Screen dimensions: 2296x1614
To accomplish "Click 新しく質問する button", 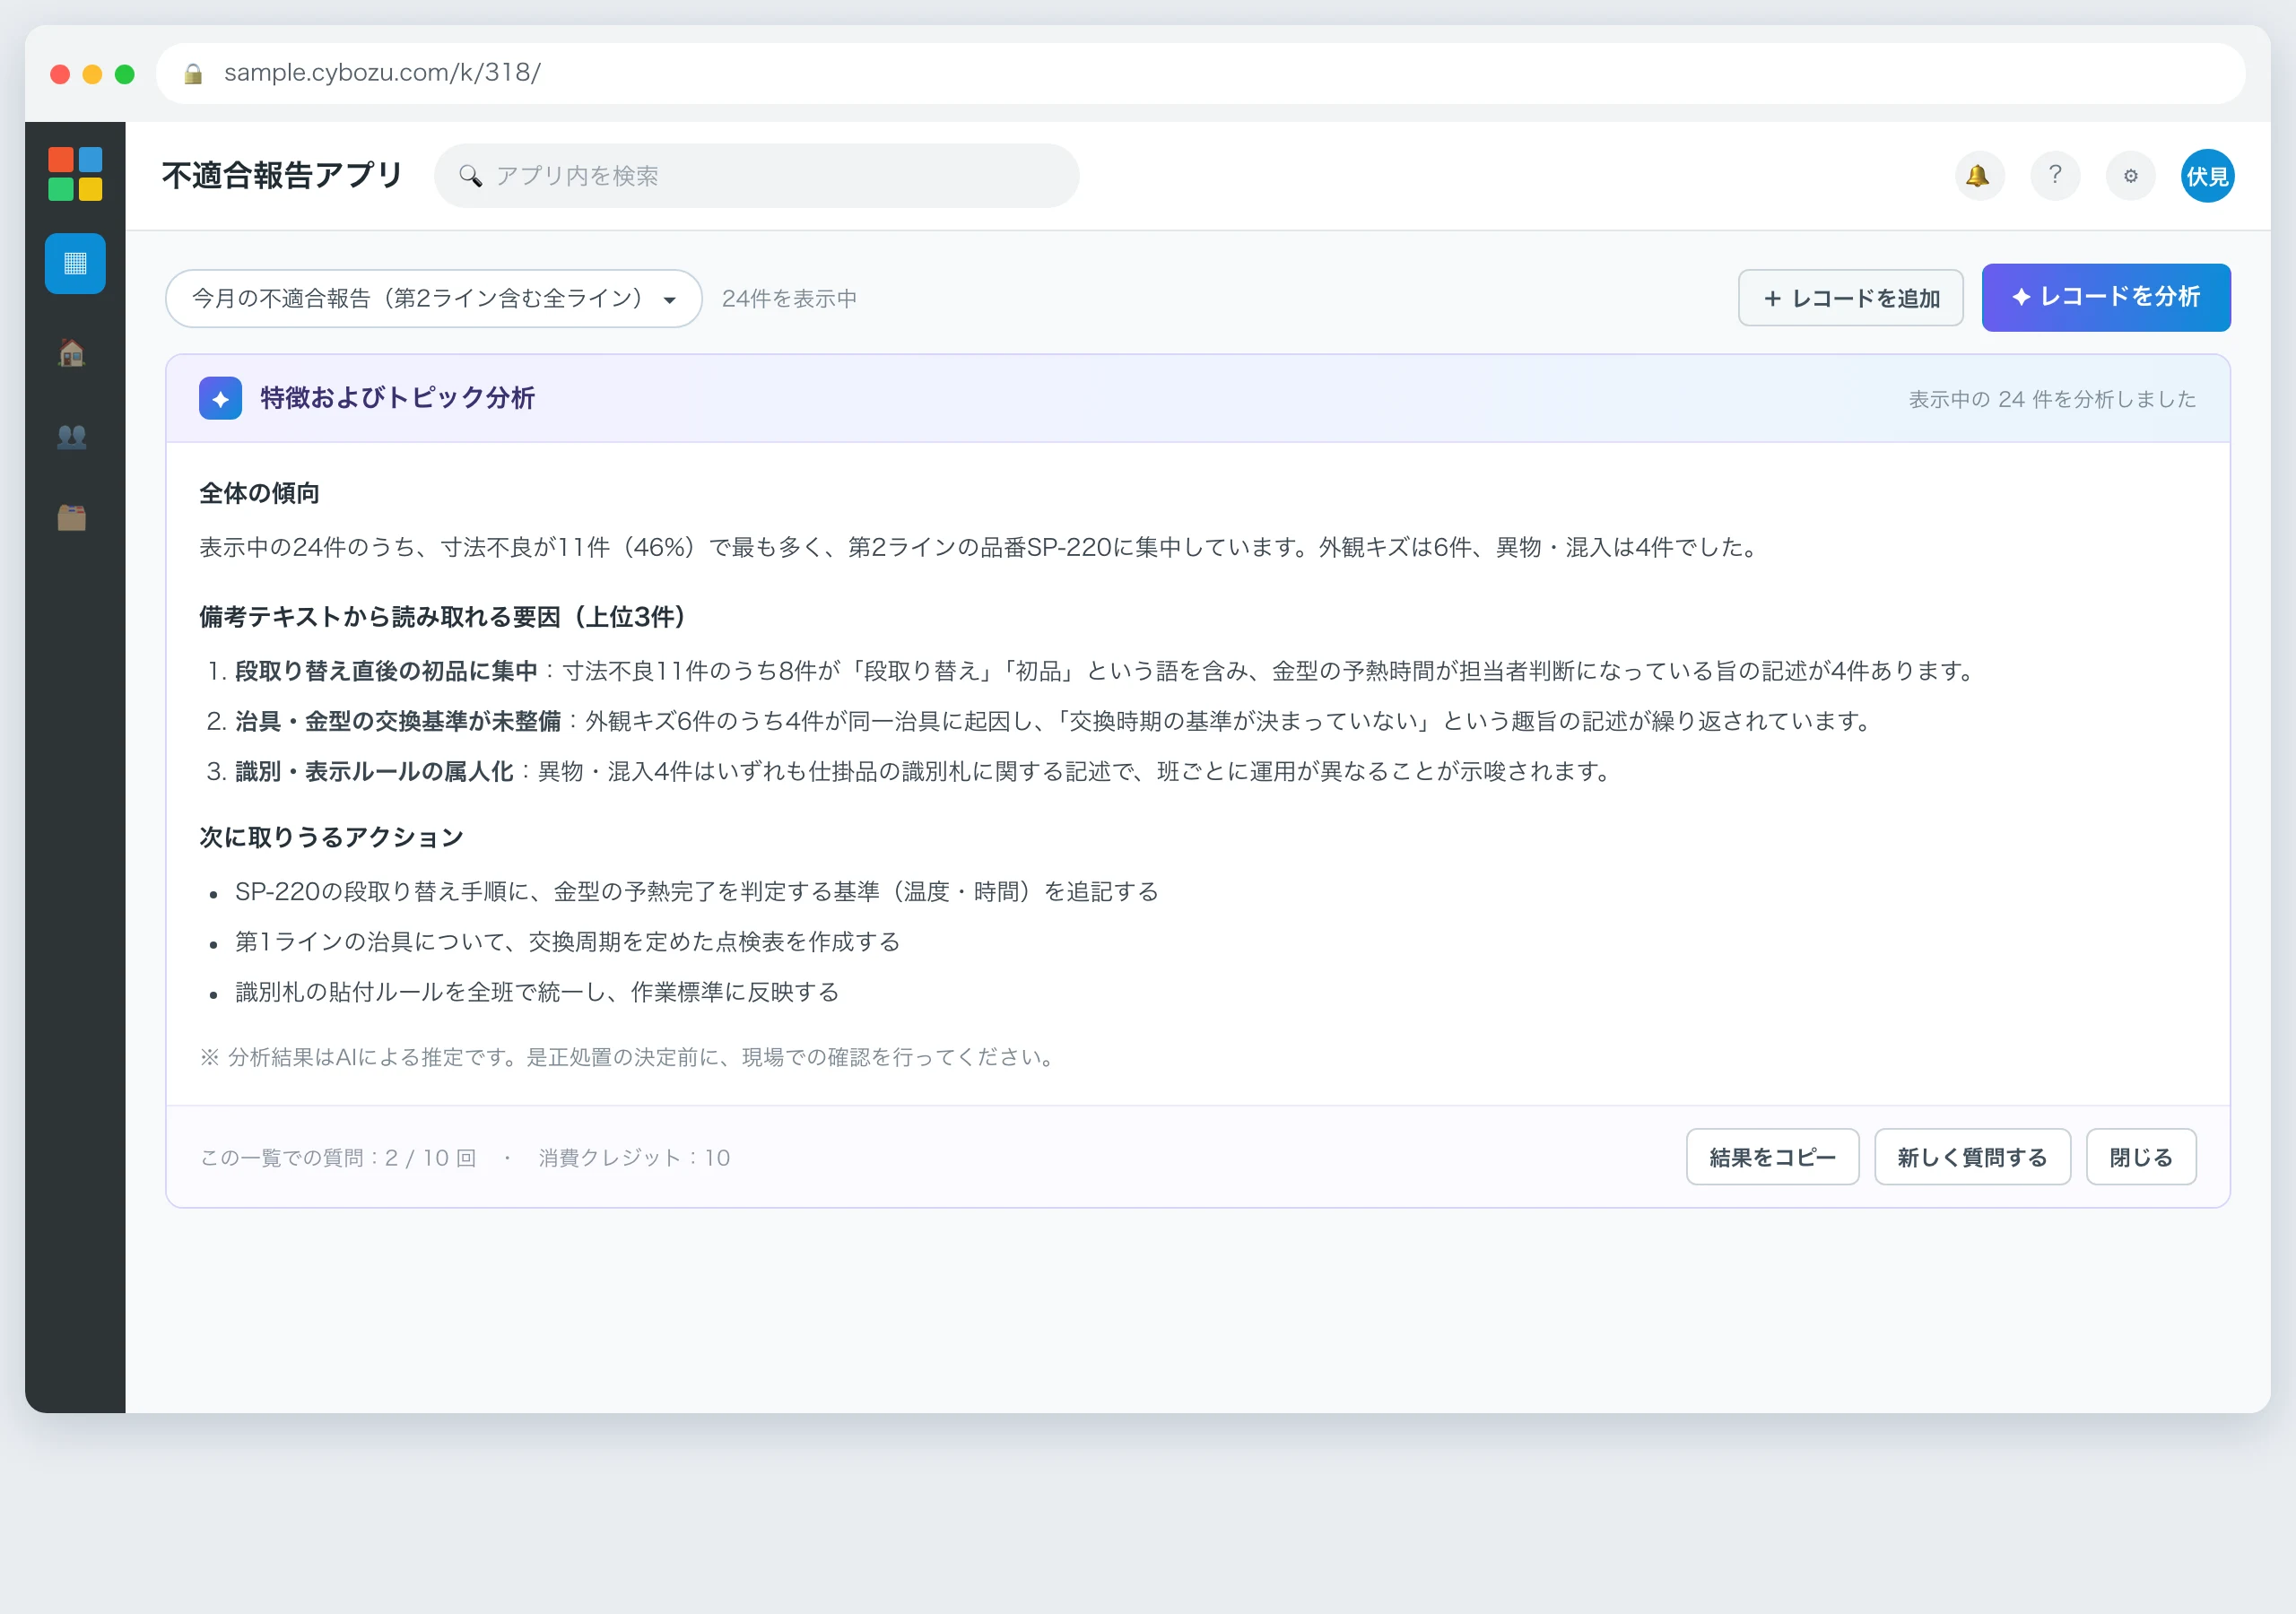I will (1972, 1157).
